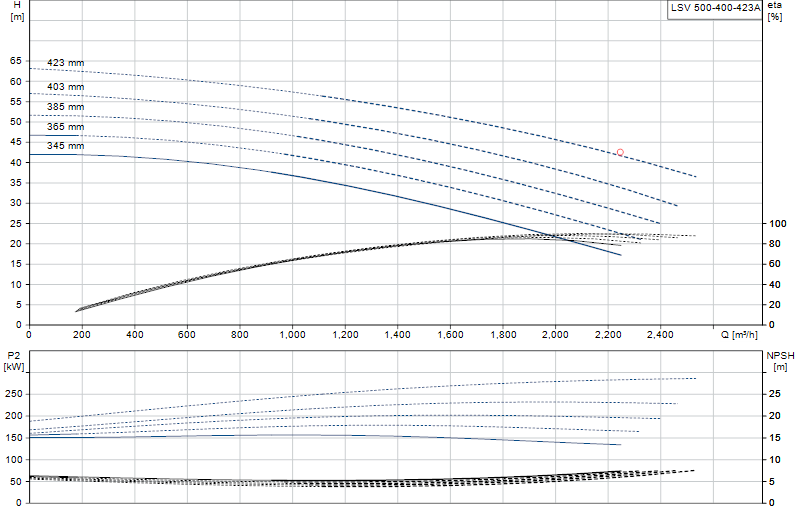Select the '345 mm' impeller curve label
This screenshot has width=800, height=520.
[x=65, y=145]
